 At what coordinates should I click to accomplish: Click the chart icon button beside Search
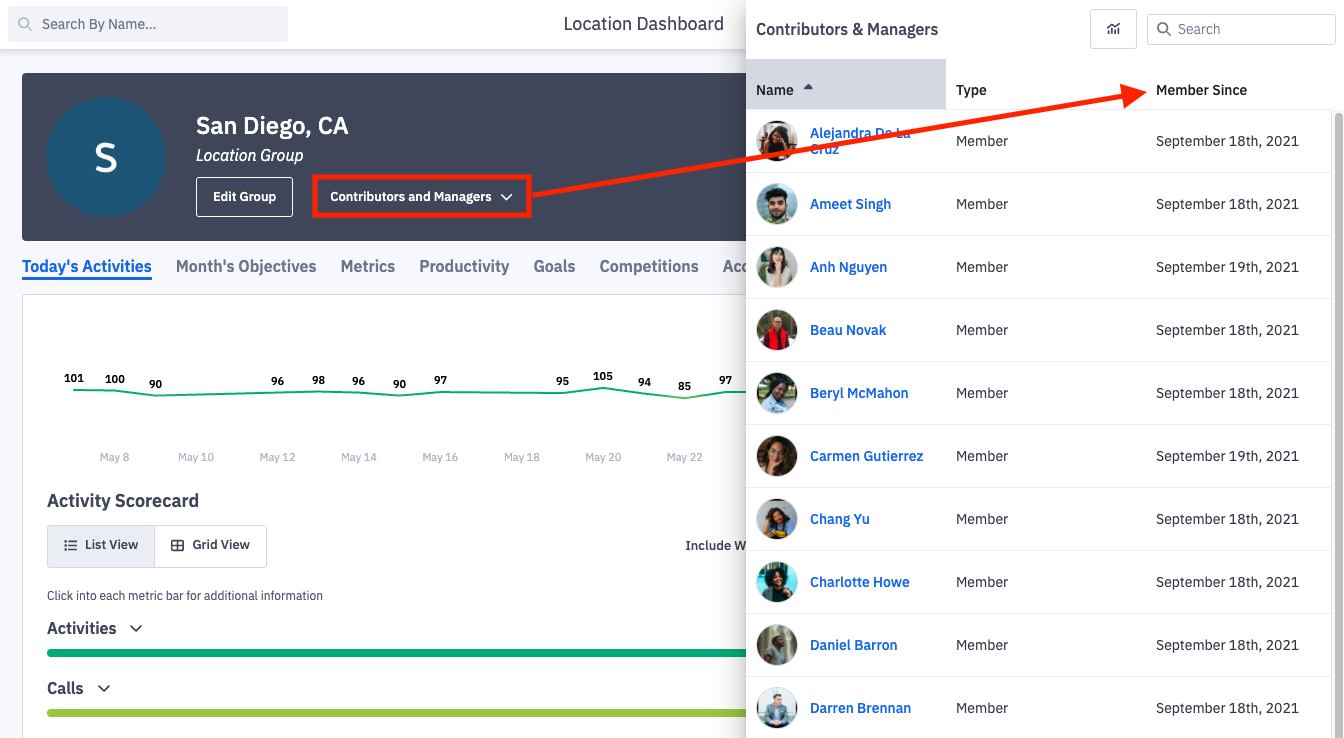click(1113, 29)
